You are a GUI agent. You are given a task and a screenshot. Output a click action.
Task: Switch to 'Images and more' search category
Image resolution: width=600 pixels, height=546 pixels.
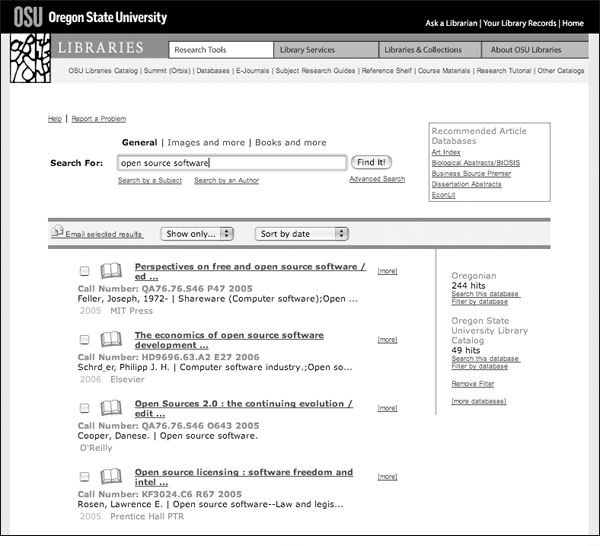(206, 143)
